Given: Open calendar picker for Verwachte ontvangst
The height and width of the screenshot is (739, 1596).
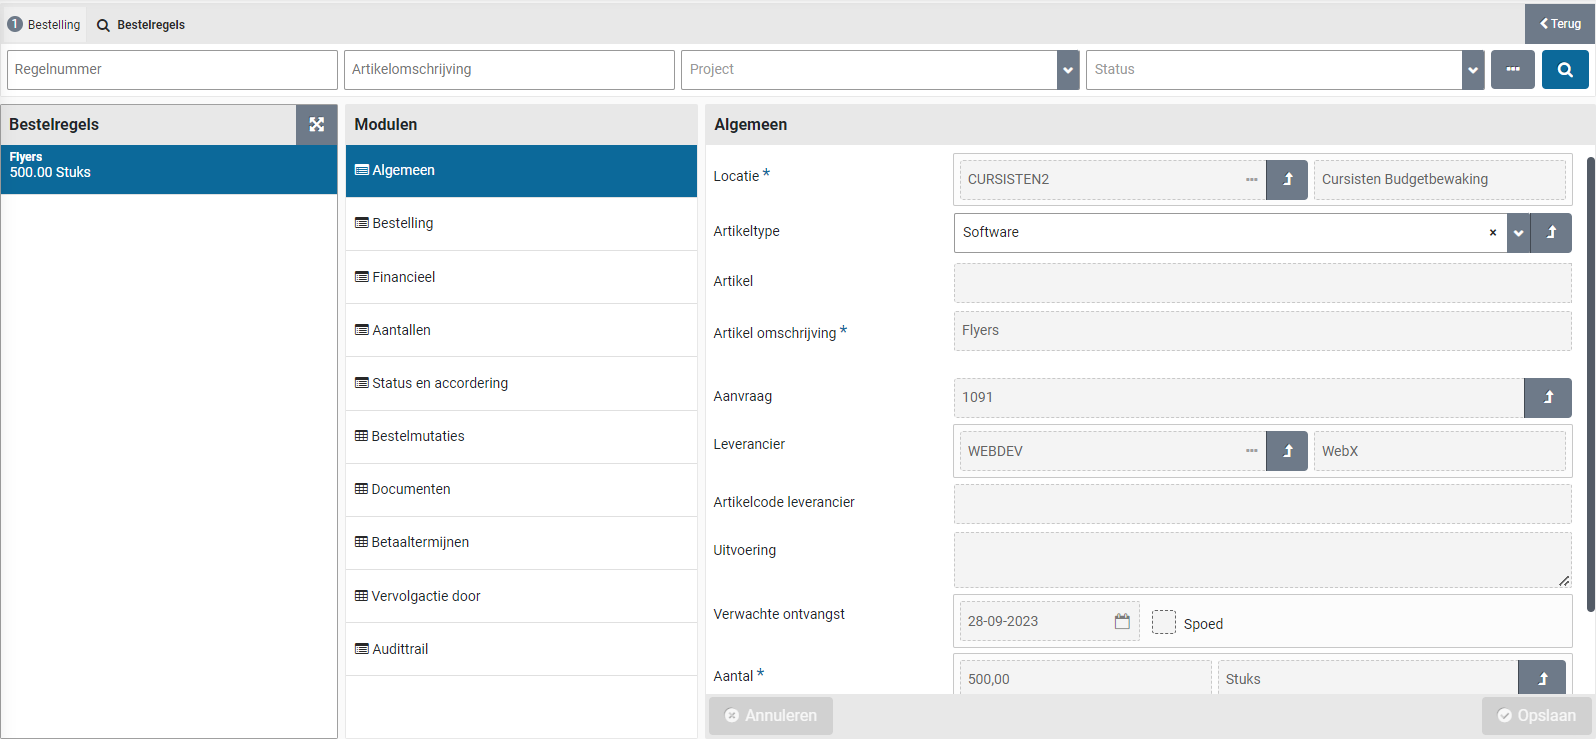Looking at the screenshot, I should (x=1122, y=622).
